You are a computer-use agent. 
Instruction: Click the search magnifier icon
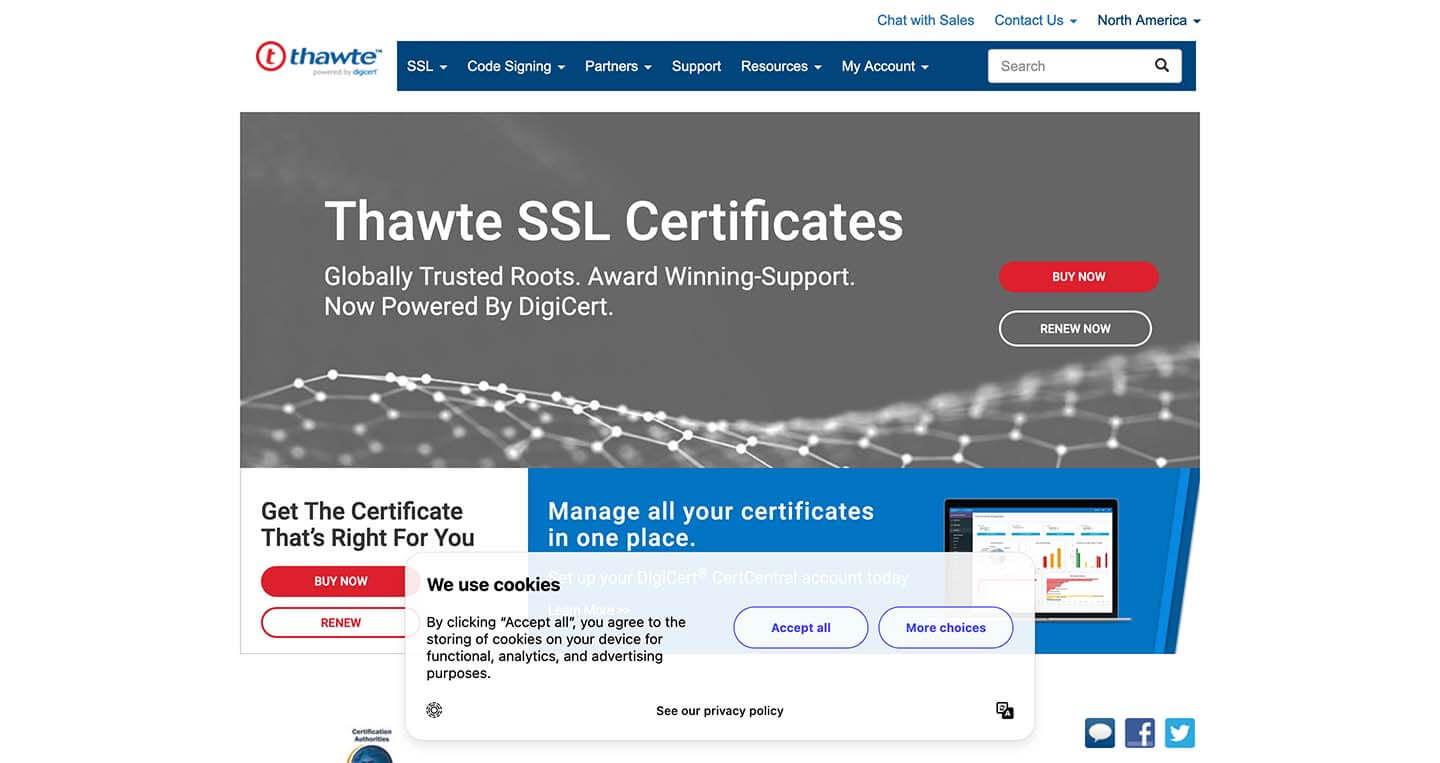click(1162, 66)
